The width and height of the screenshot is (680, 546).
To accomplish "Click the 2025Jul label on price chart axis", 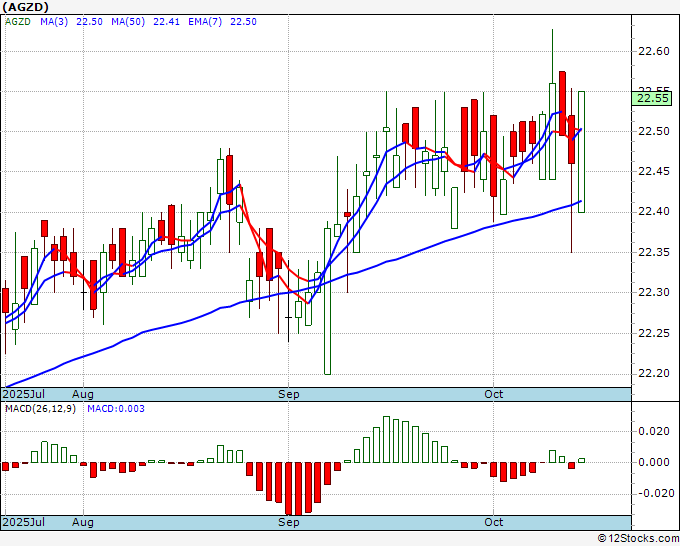I will (x=24, y=394).
